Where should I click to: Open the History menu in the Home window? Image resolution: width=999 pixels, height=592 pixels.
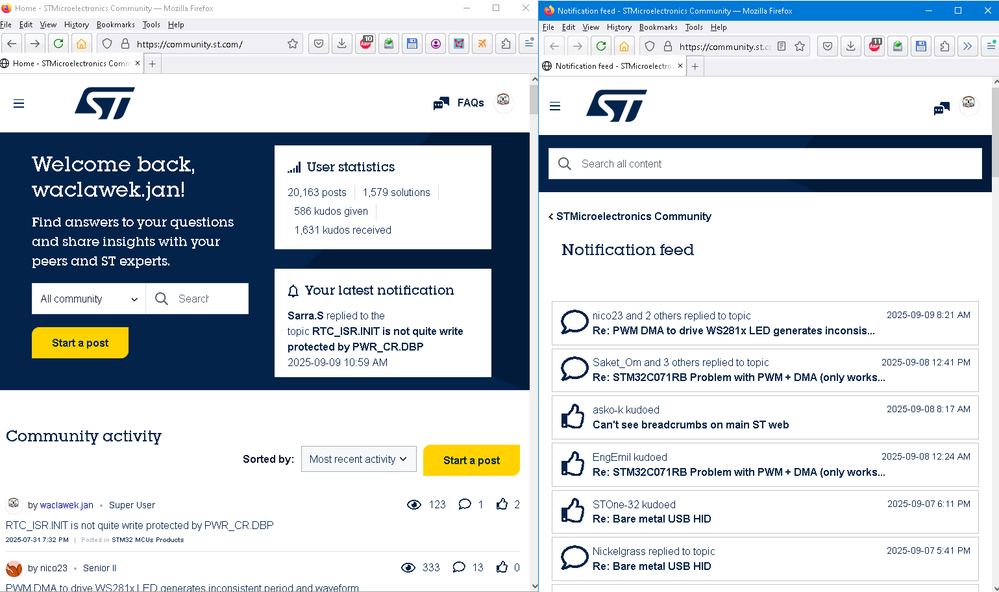(x=76, y=24)
